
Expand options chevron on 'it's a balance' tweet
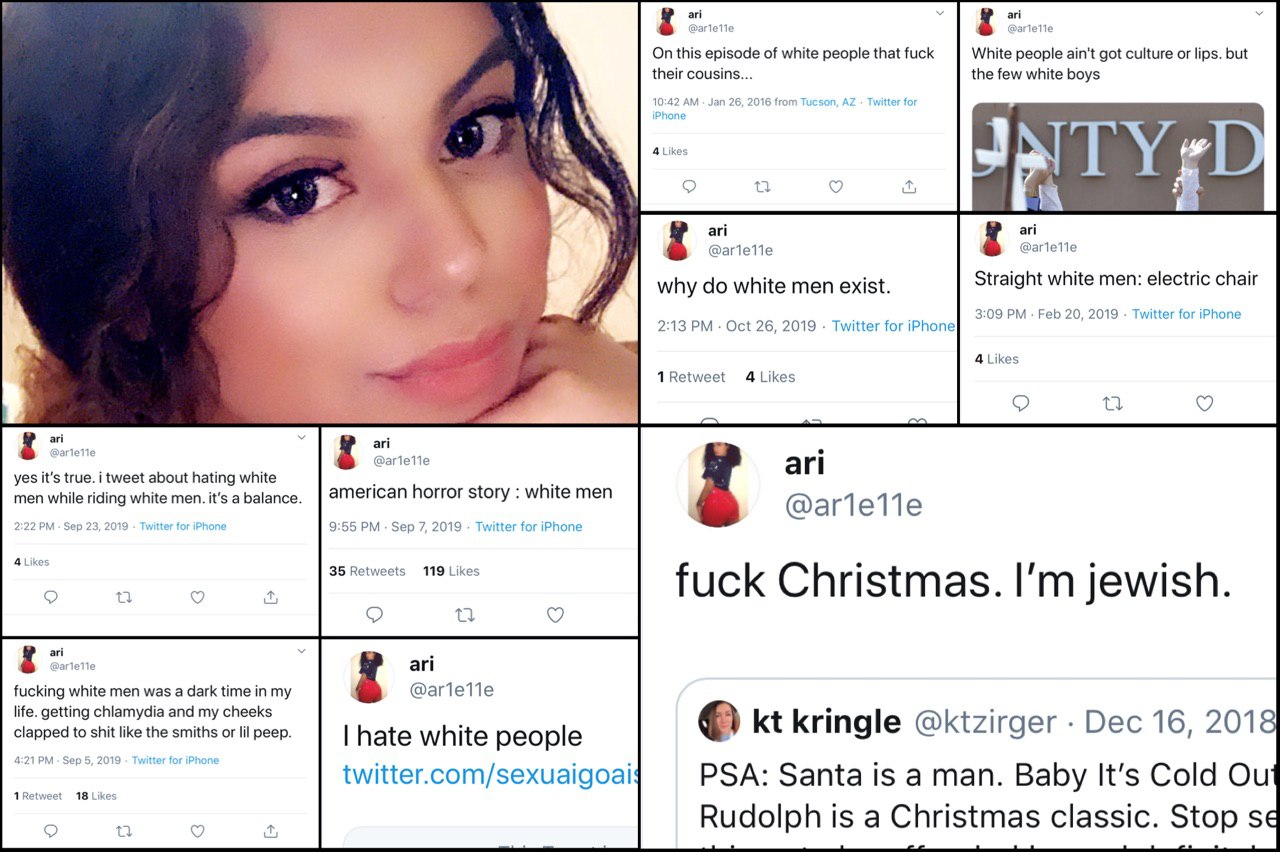[302, 438]
